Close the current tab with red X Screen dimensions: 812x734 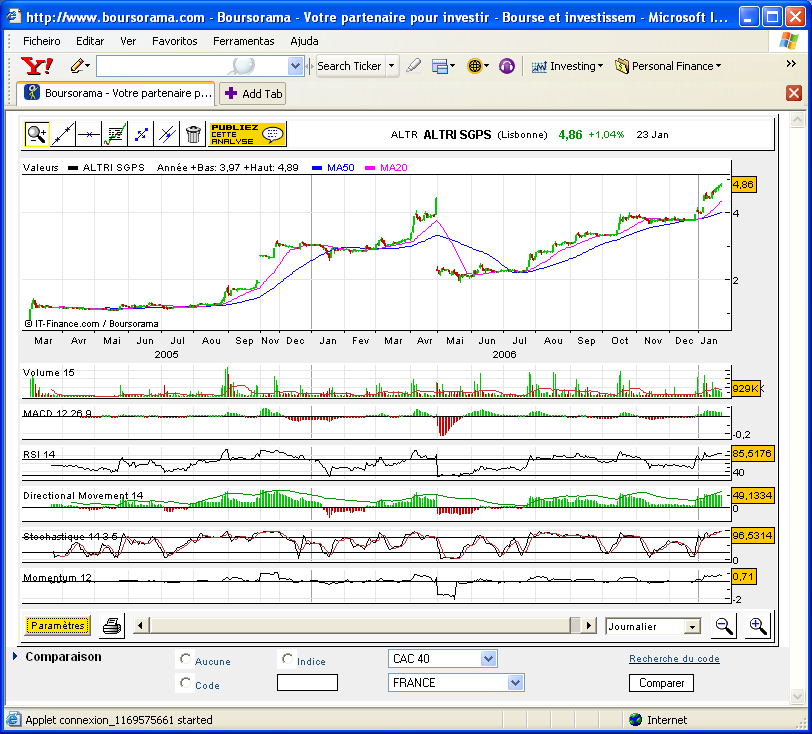coord(794,93)
